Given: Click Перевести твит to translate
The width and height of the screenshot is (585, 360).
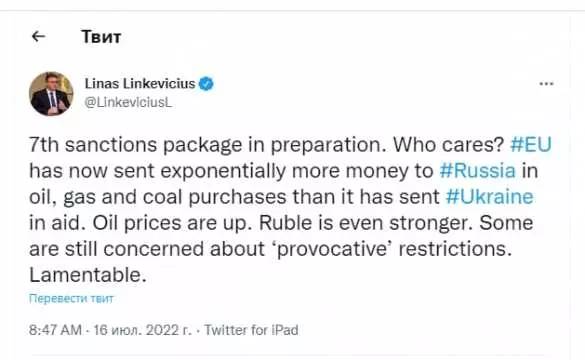Looking at the screenshot, I should pos(71,298).
